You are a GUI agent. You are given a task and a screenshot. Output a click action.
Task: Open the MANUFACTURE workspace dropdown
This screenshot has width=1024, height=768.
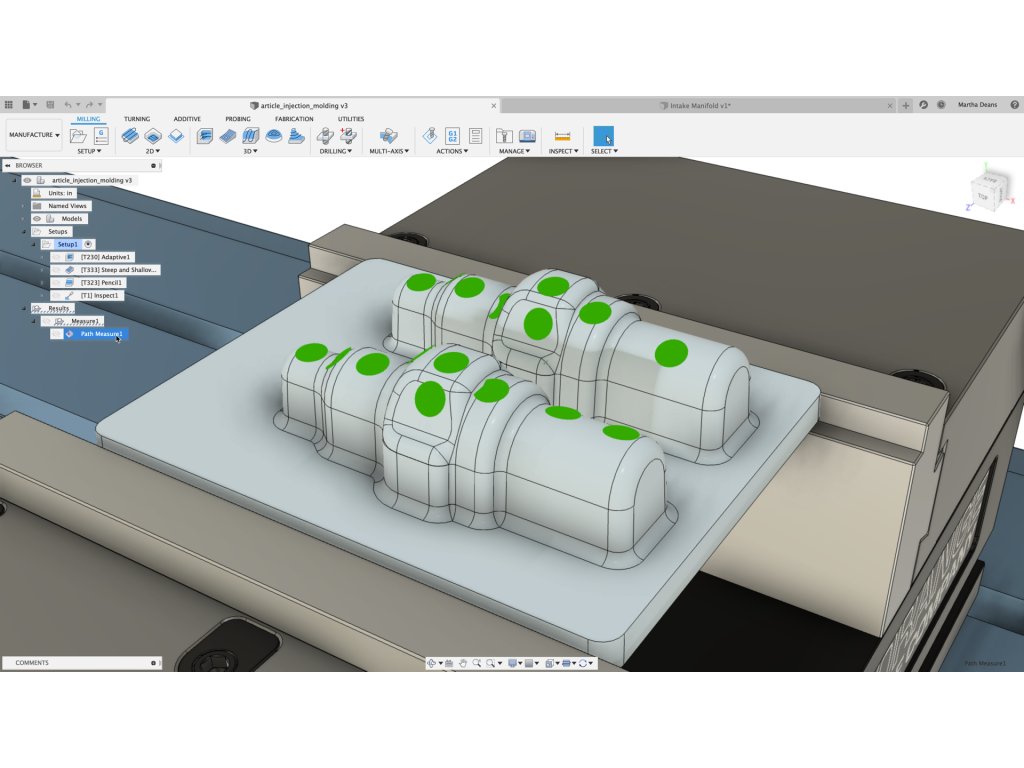(34, 135)
